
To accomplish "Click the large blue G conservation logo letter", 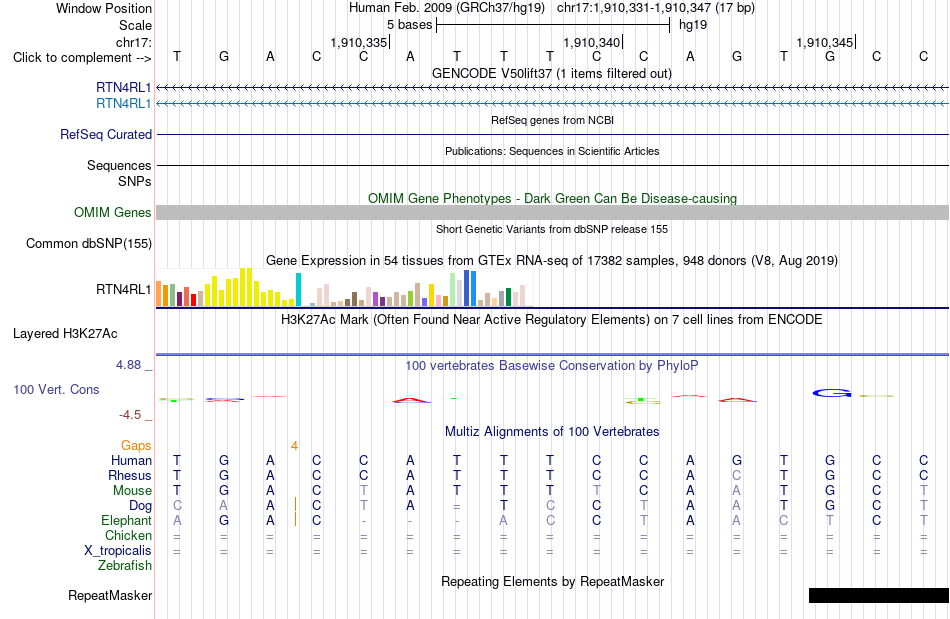I will [x=832, y=393].
